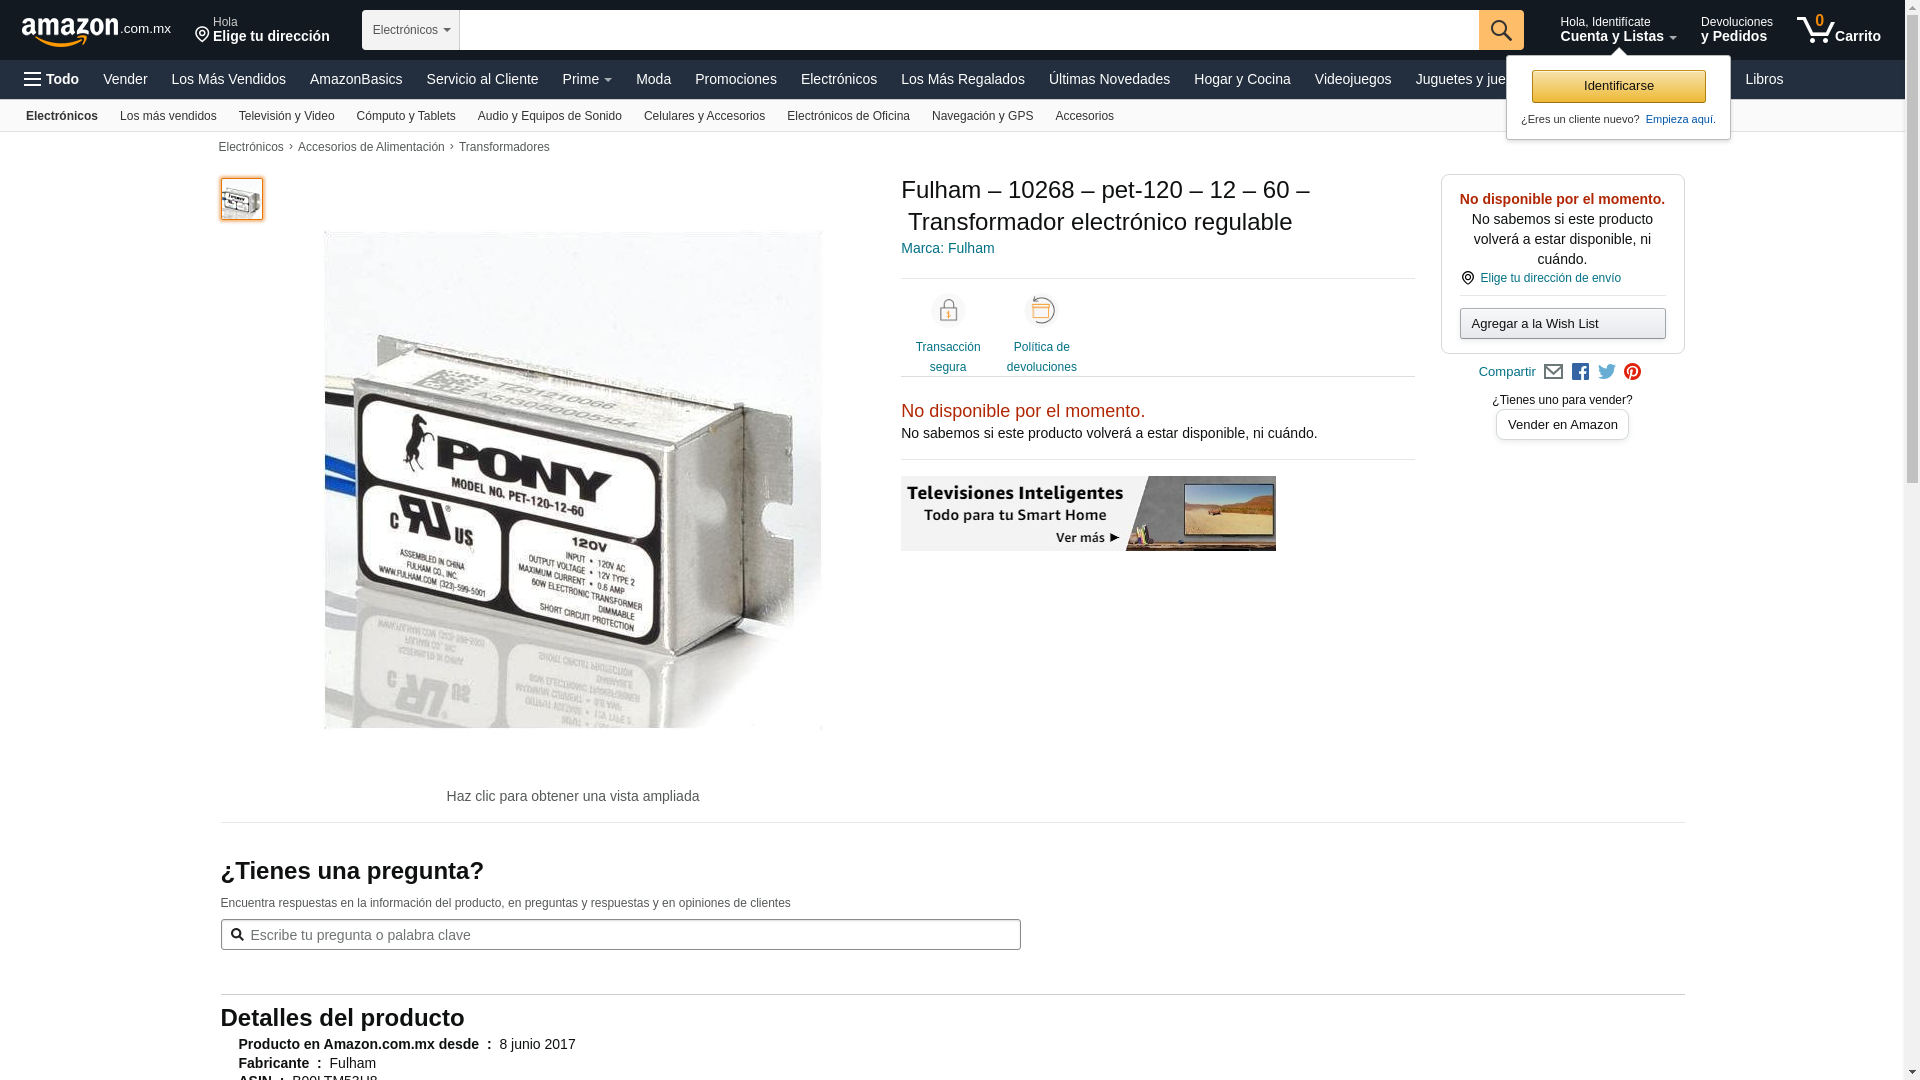
Task: Open the Marca: Fulham link
Action: tap(947, 248)
